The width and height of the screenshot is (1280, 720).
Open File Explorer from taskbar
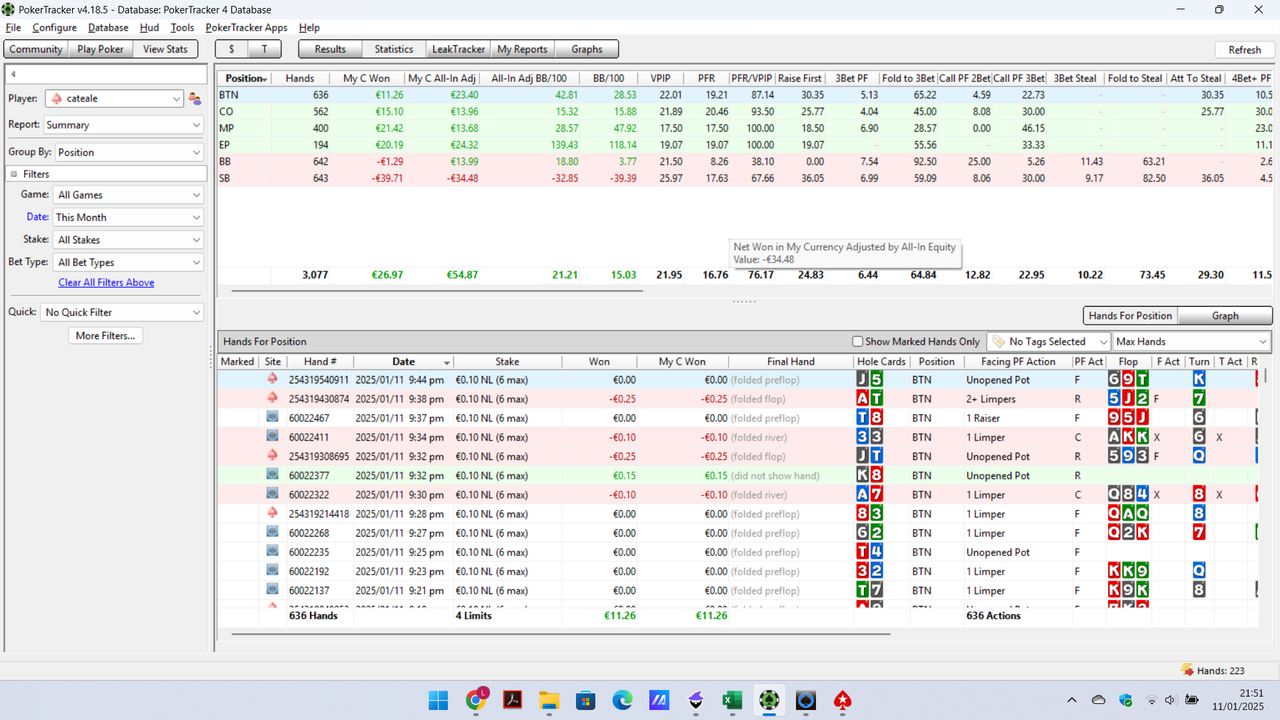pos(549,701)
